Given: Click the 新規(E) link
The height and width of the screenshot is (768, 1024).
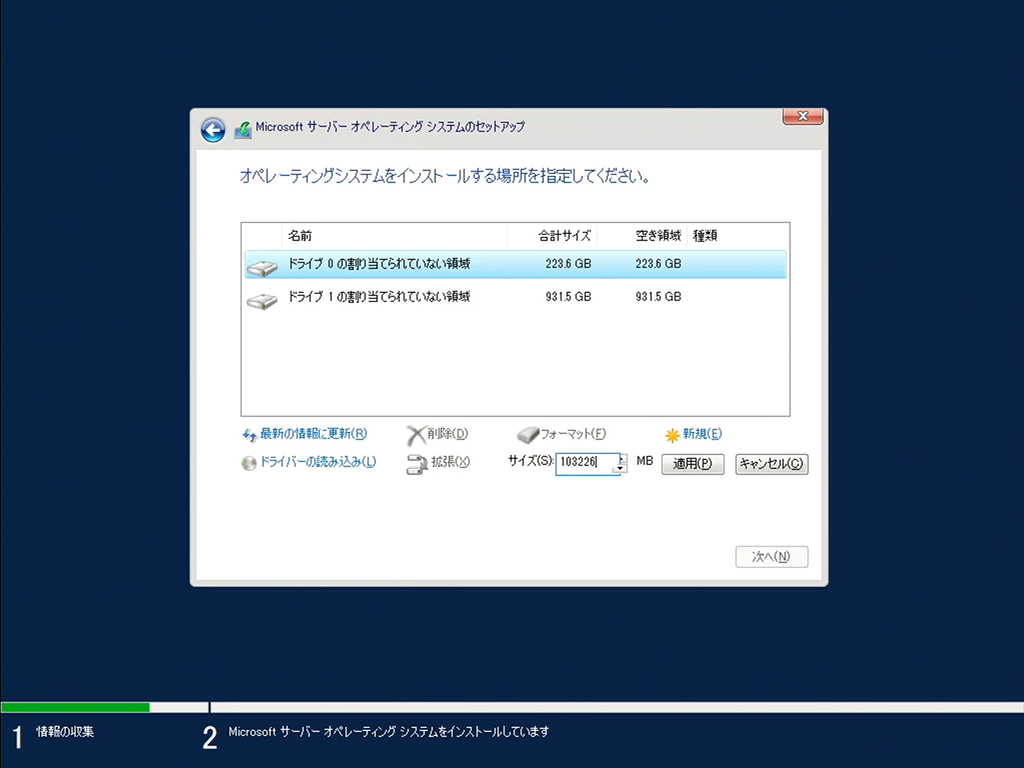Looking at the screenshot, I should (x=703, y=434).
